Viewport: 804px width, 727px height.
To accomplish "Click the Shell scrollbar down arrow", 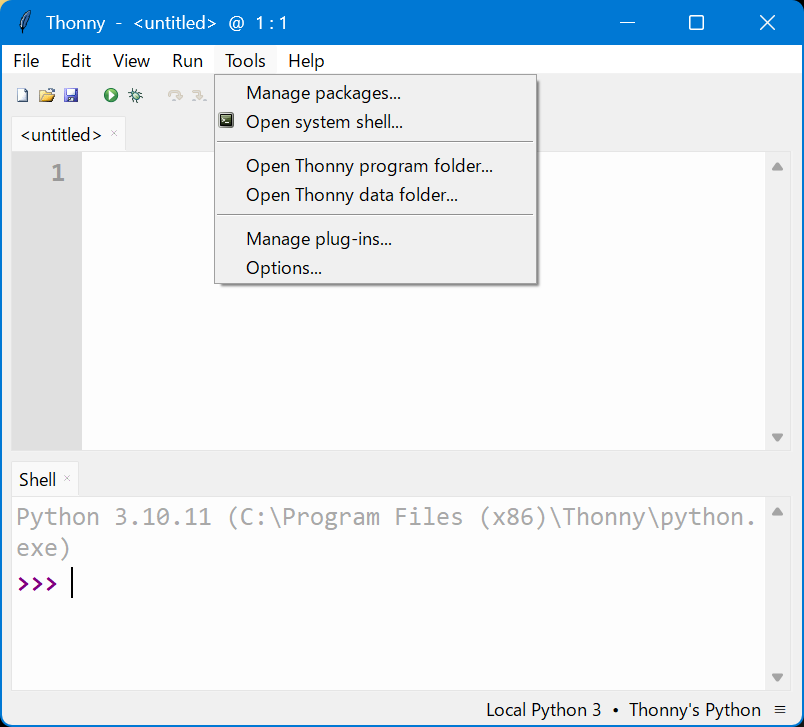I will click(777, 677).
